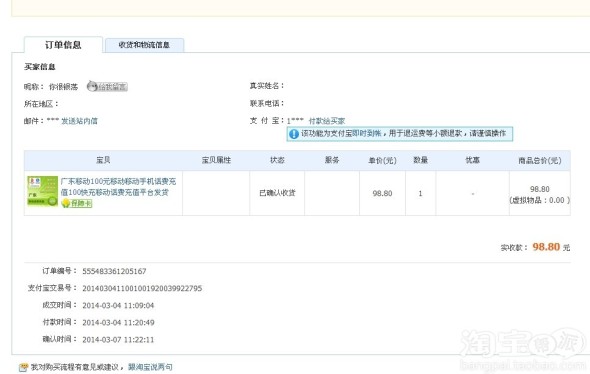The width and height of the screenshot is (590, 374).
Task: Click the 所在地区 label
Action: 41,104
